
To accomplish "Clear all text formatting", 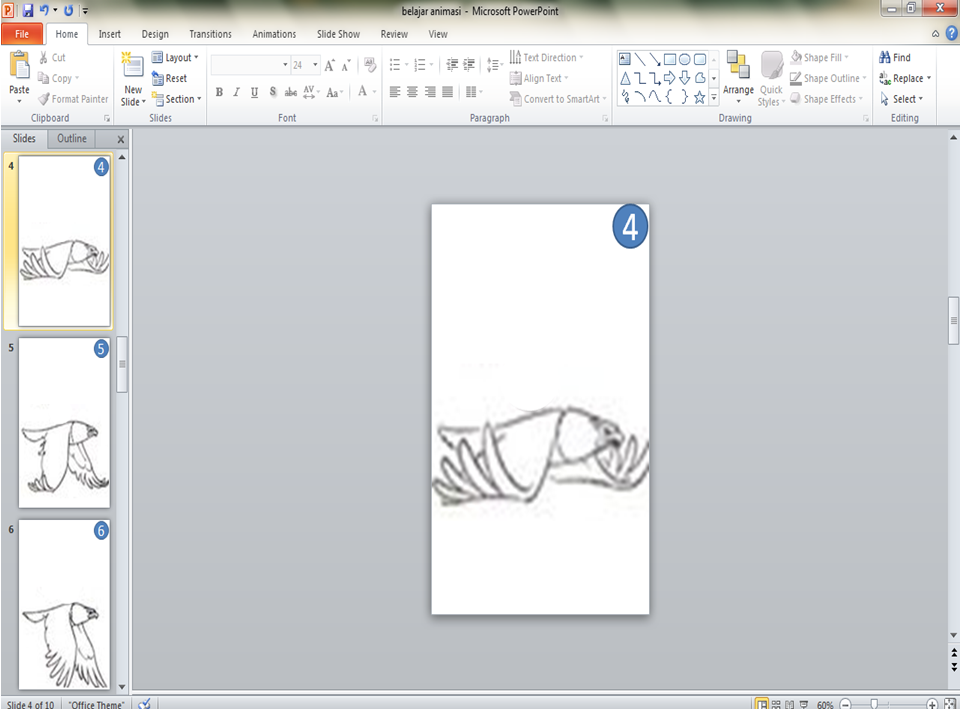I will pos(370,65).
